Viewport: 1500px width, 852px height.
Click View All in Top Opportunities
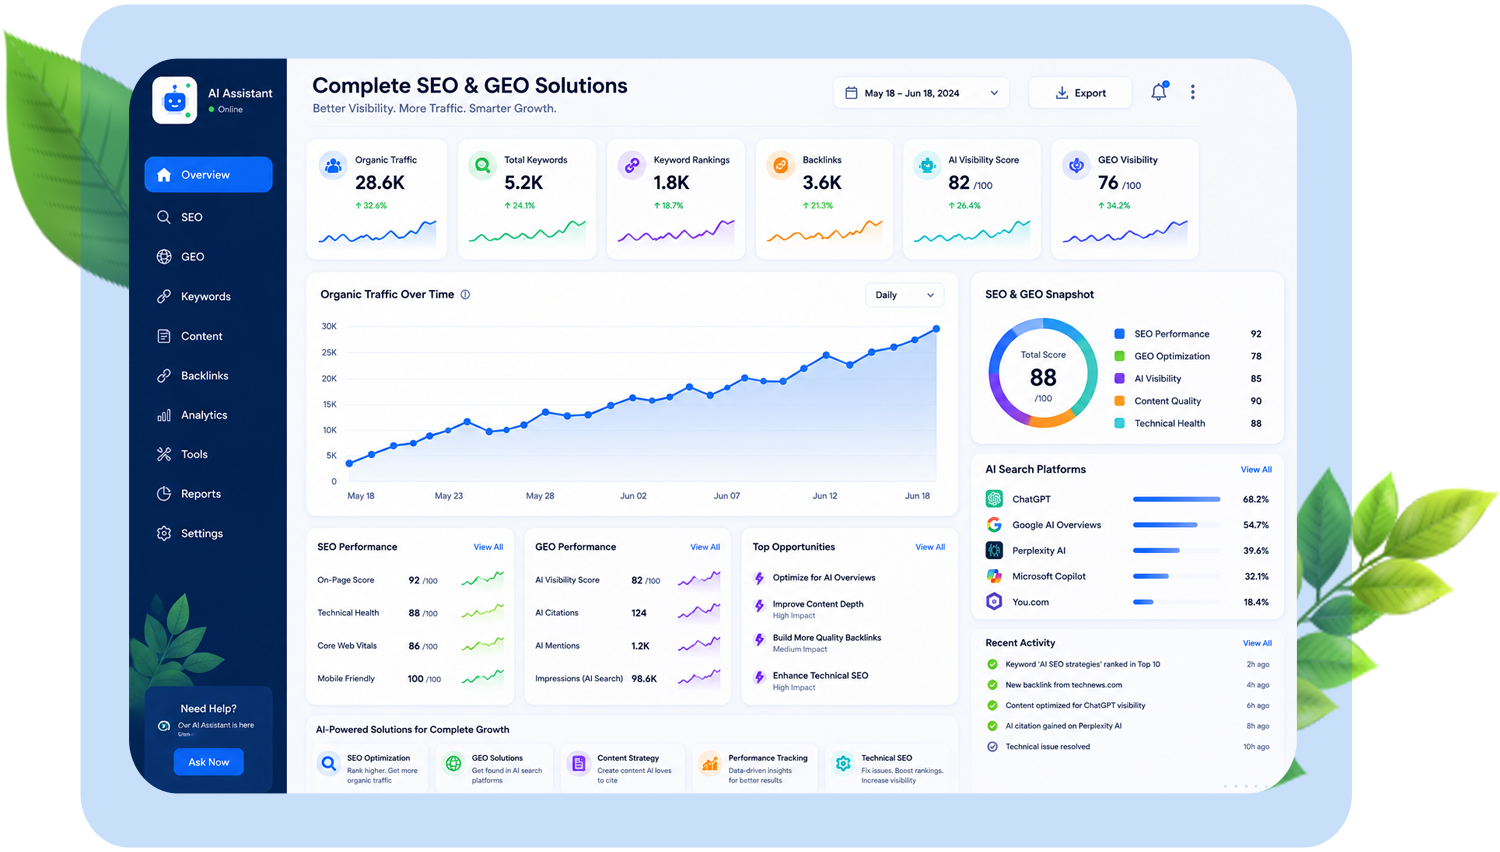pos(930,547)
